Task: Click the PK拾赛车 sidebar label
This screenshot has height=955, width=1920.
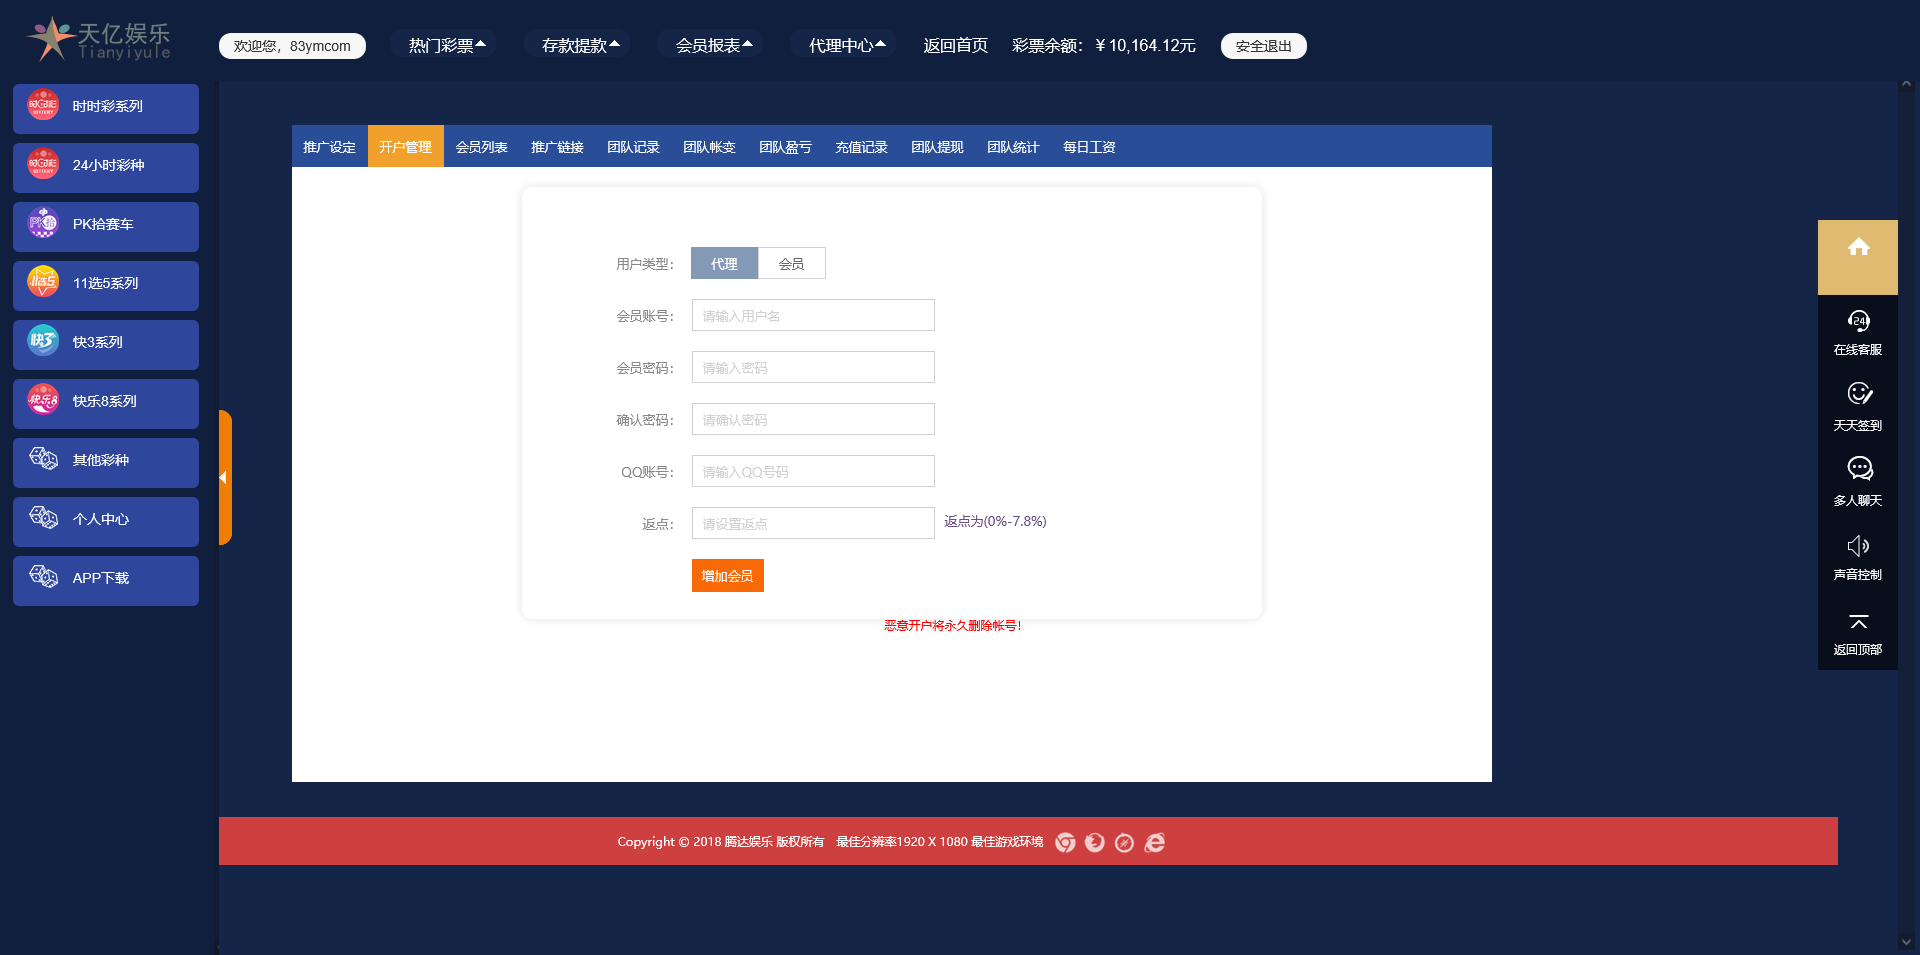Action: [103, 224]
